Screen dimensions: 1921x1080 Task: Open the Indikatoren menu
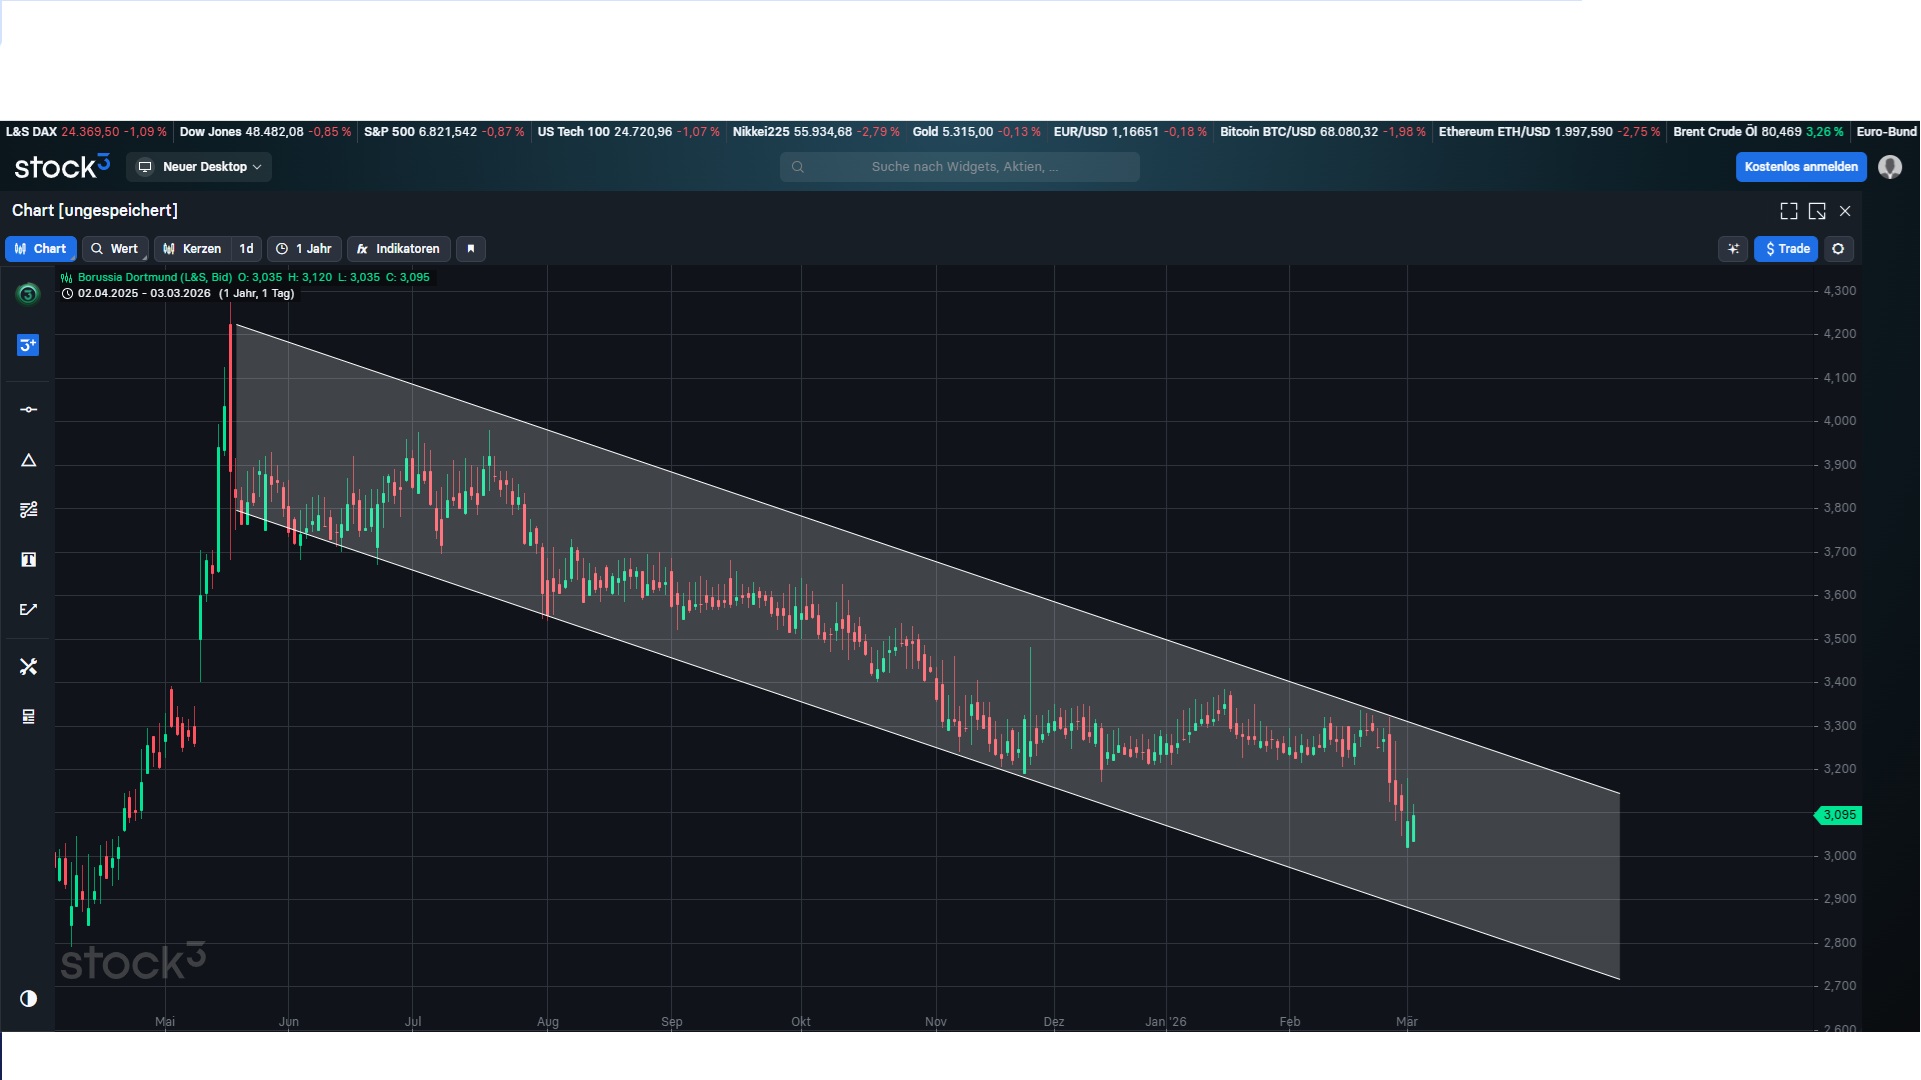pyautogui.click(x=398, y=249)
